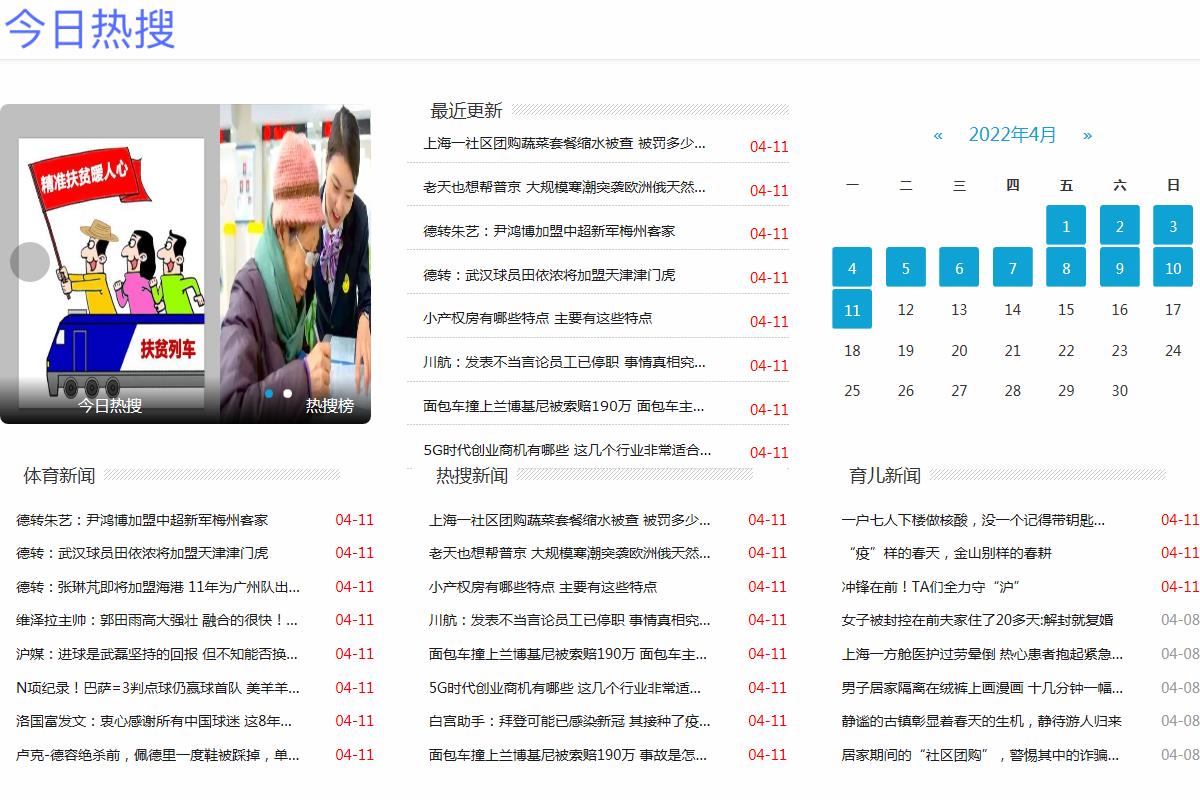Screen dimensions: 1200x800
Task: Open the 育儿新闻 section heading
Action: tap(885, 476)
